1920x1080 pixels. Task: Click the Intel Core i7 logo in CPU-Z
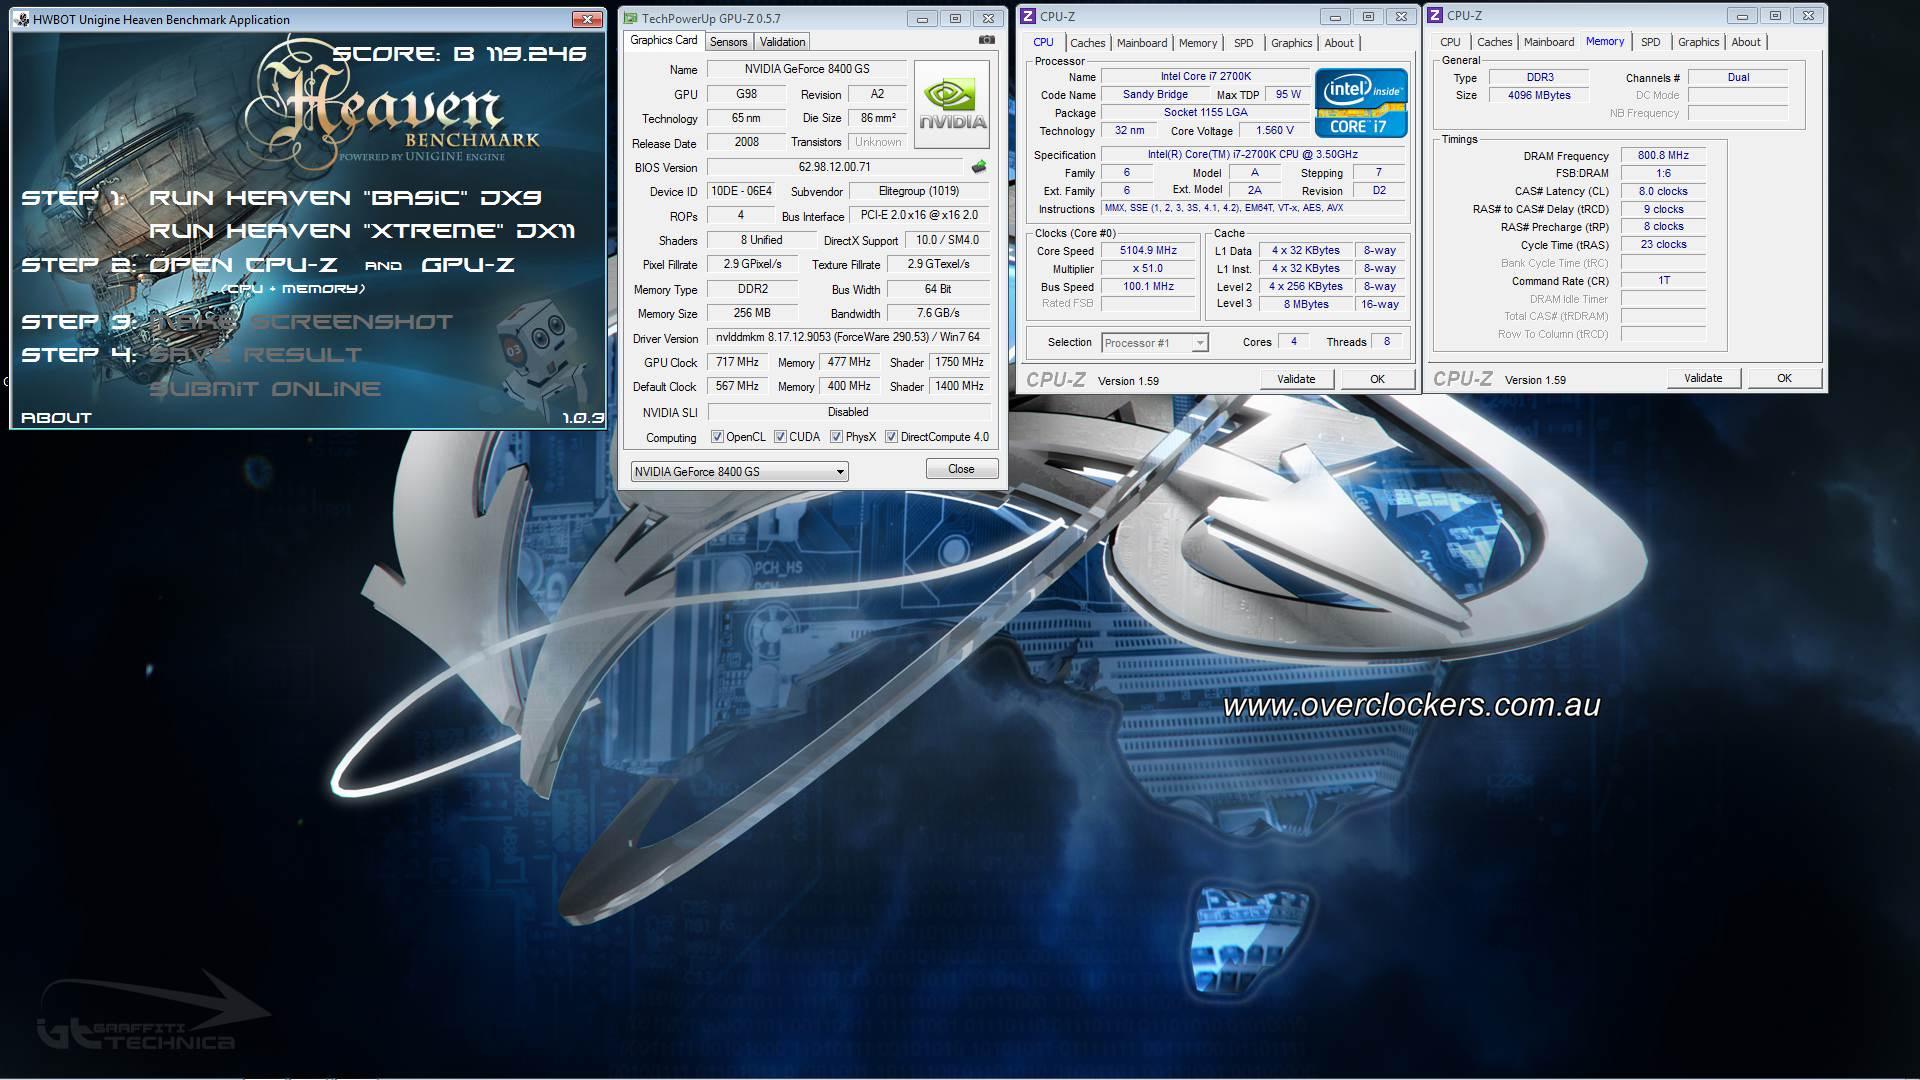pos(1361,103)
